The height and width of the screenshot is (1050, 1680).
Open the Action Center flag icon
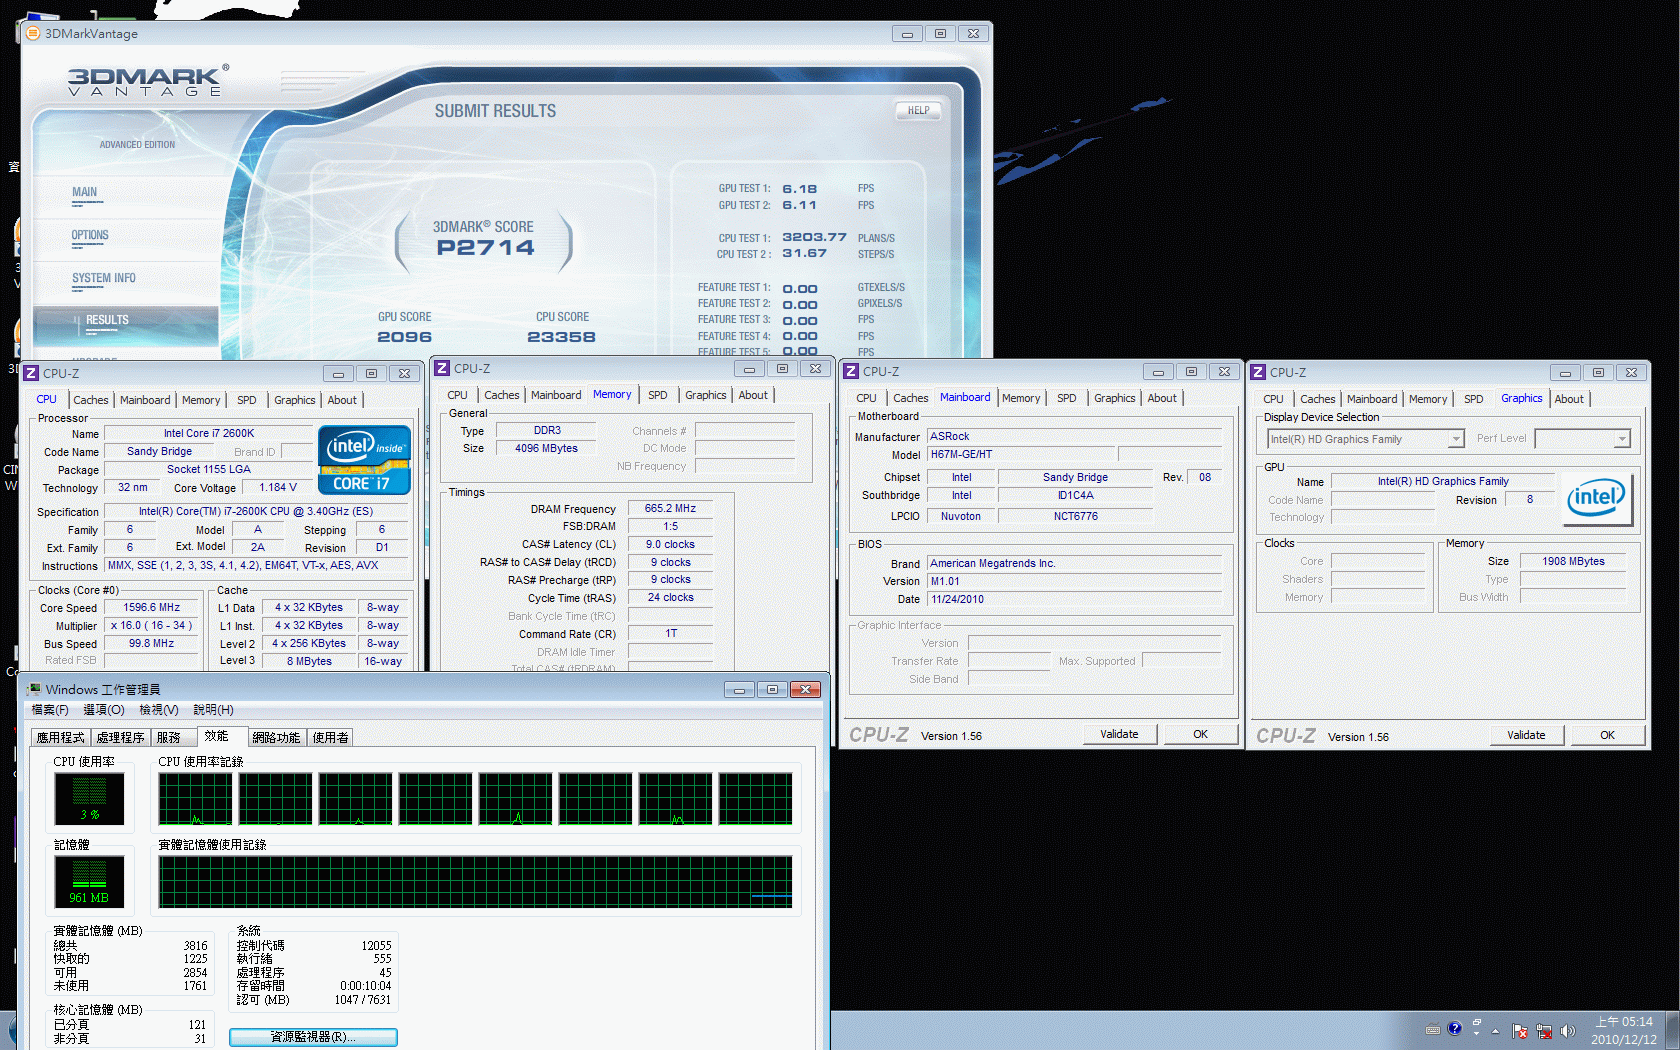click(1520, 1031)
